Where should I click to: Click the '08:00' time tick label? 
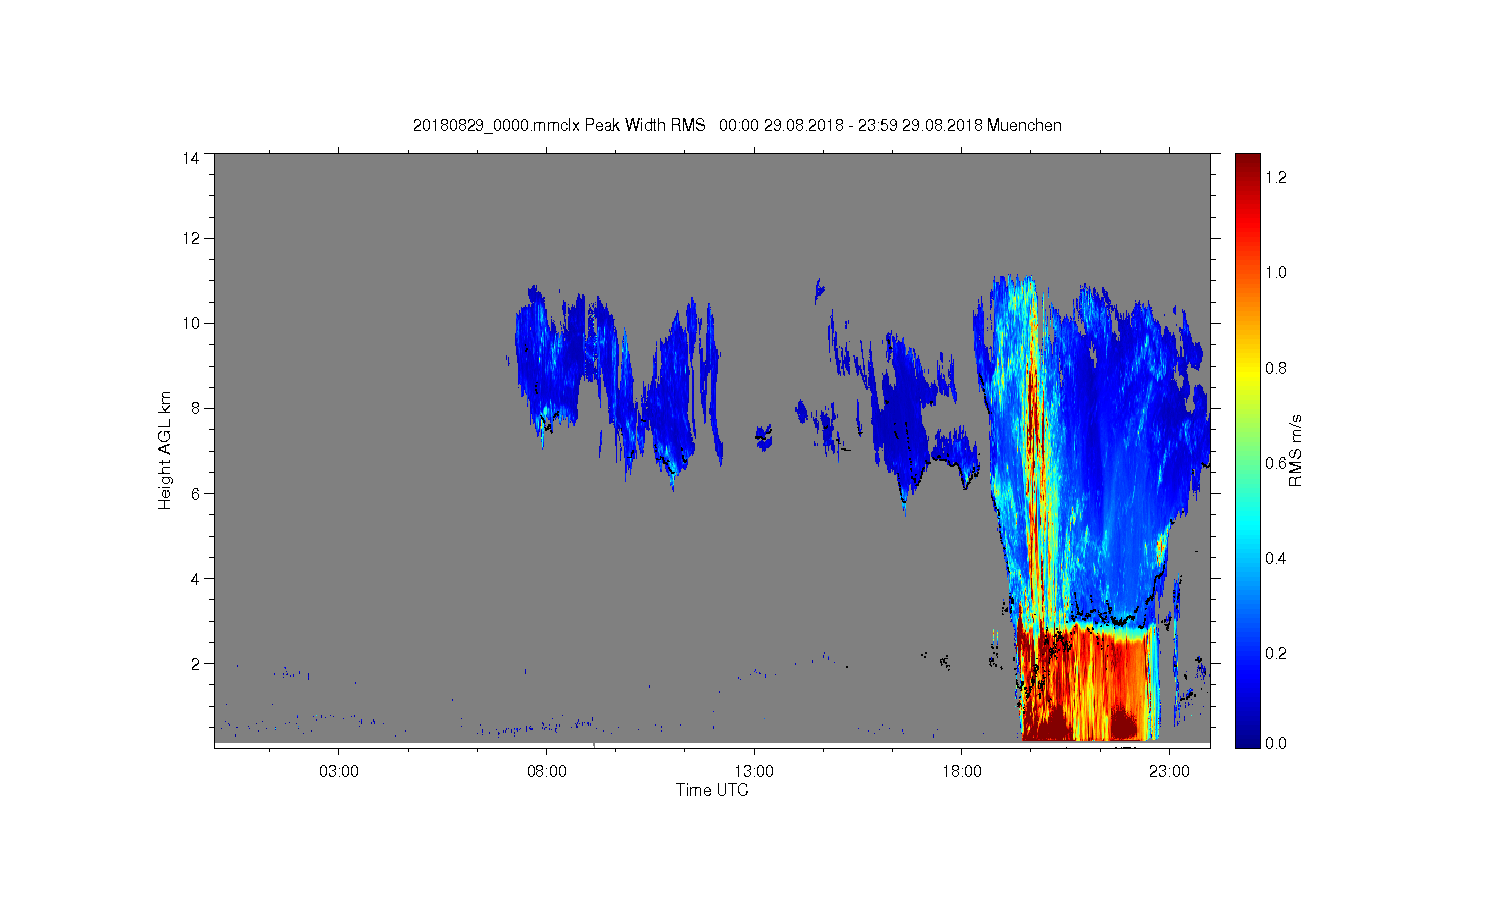click(547, 772)
